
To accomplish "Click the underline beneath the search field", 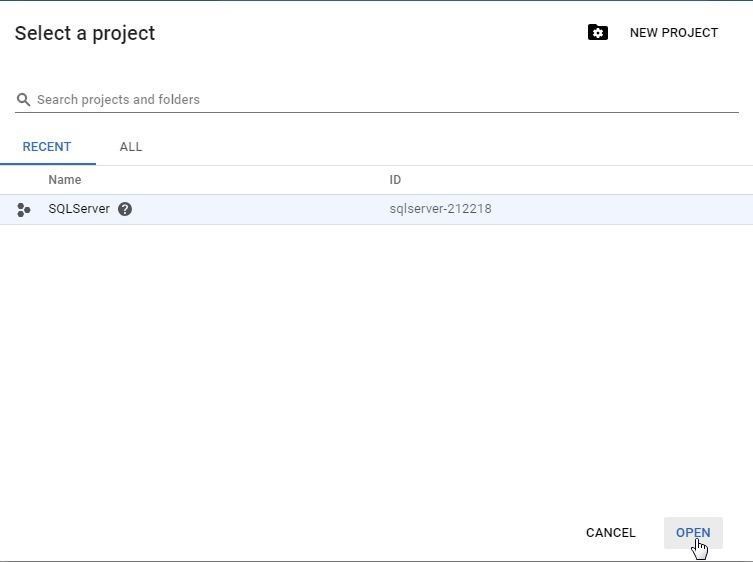I will point(376,112).
